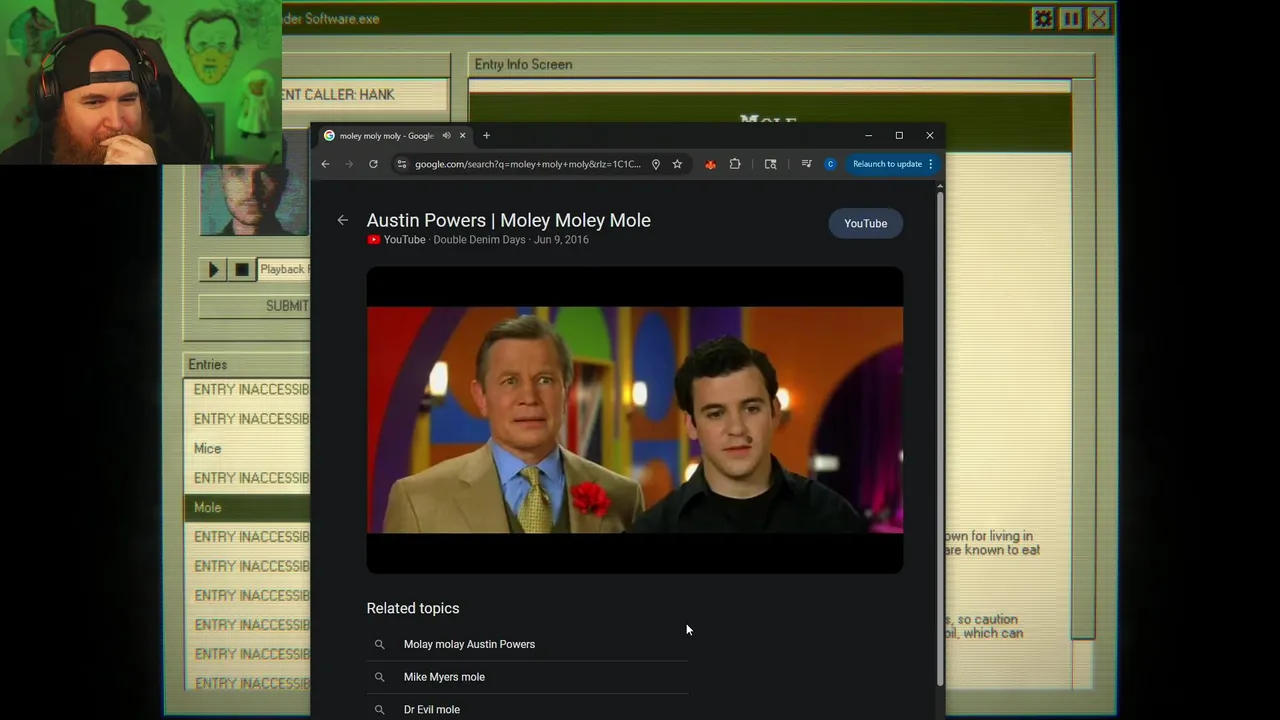The width and height of the screenshot is (1280, 720).
Task: Click the back arrow beside video title
Action: pos(343,220)
